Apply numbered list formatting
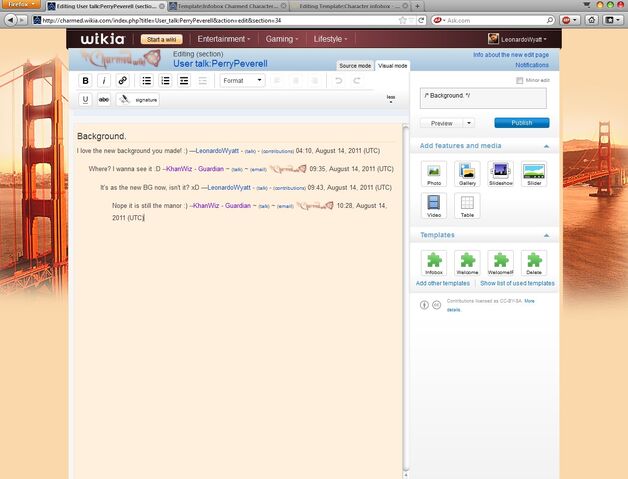 click(x=165, y=81)
